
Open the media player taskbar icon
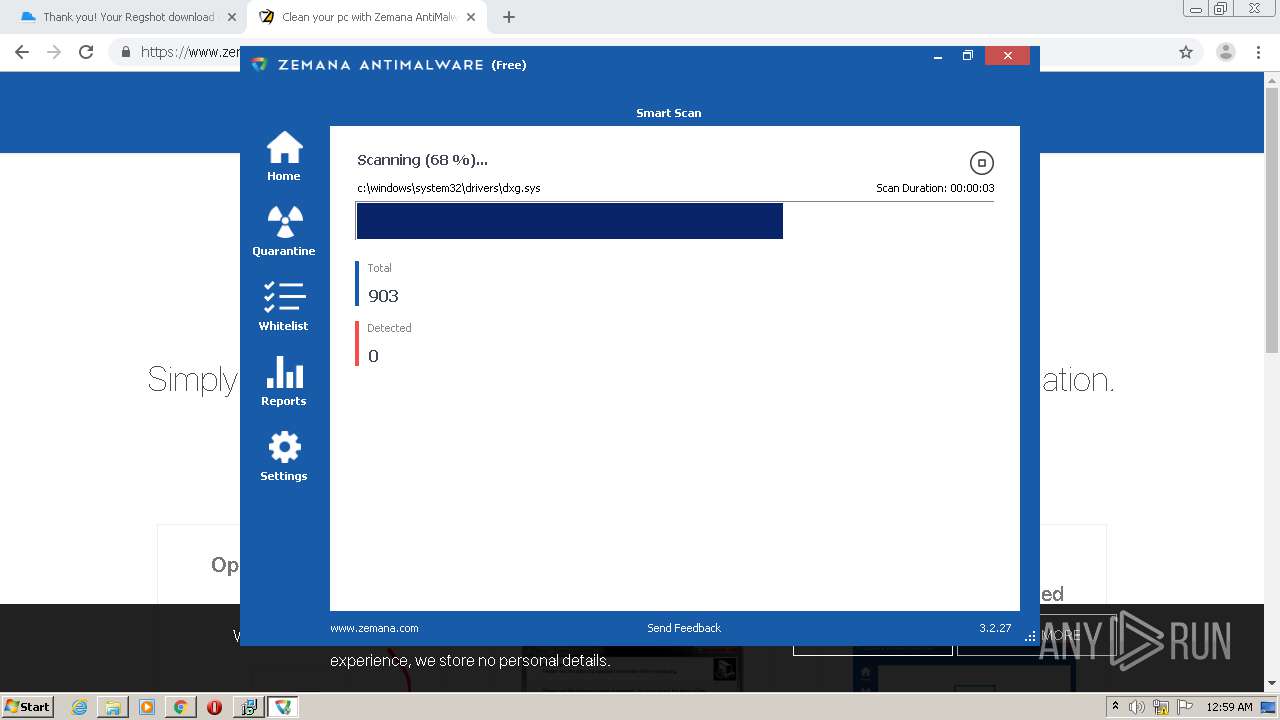point(147,707)
